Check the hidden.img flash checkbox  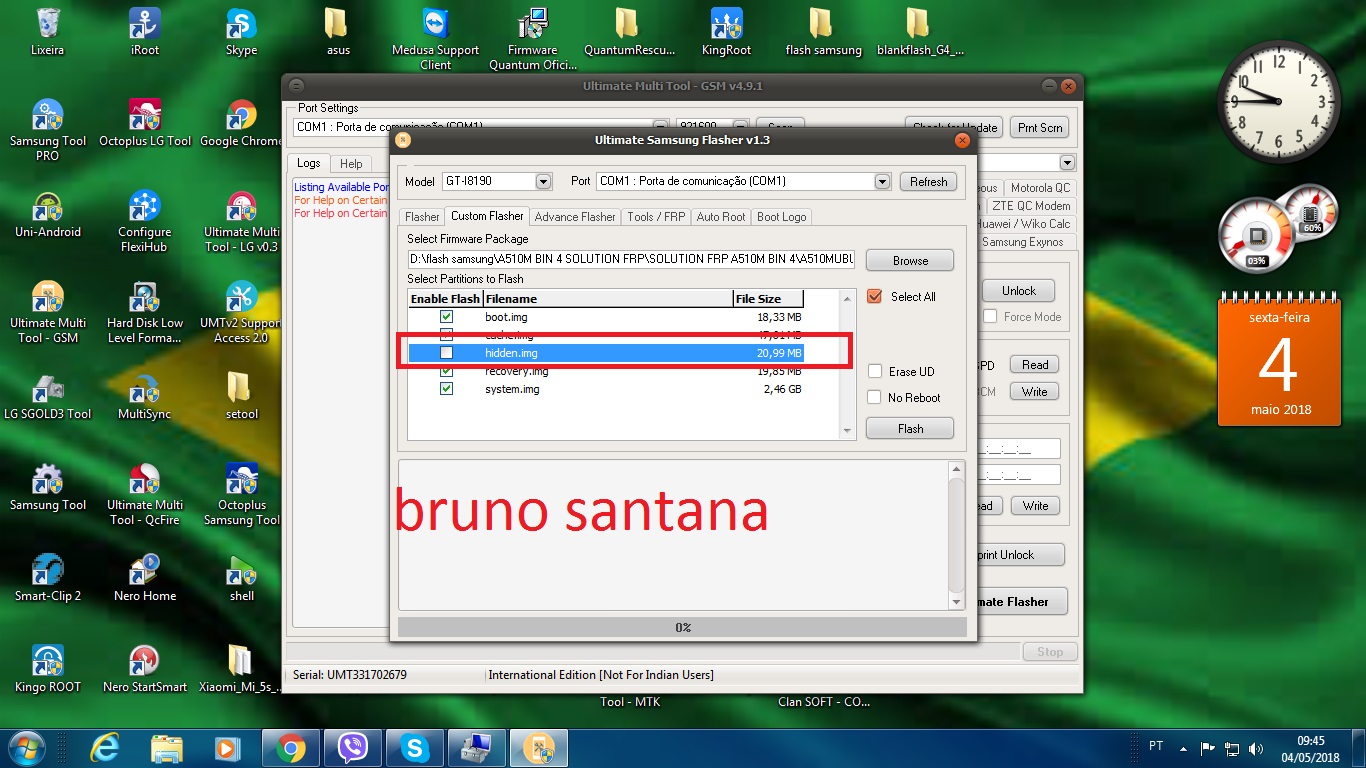tap(446, 353)
